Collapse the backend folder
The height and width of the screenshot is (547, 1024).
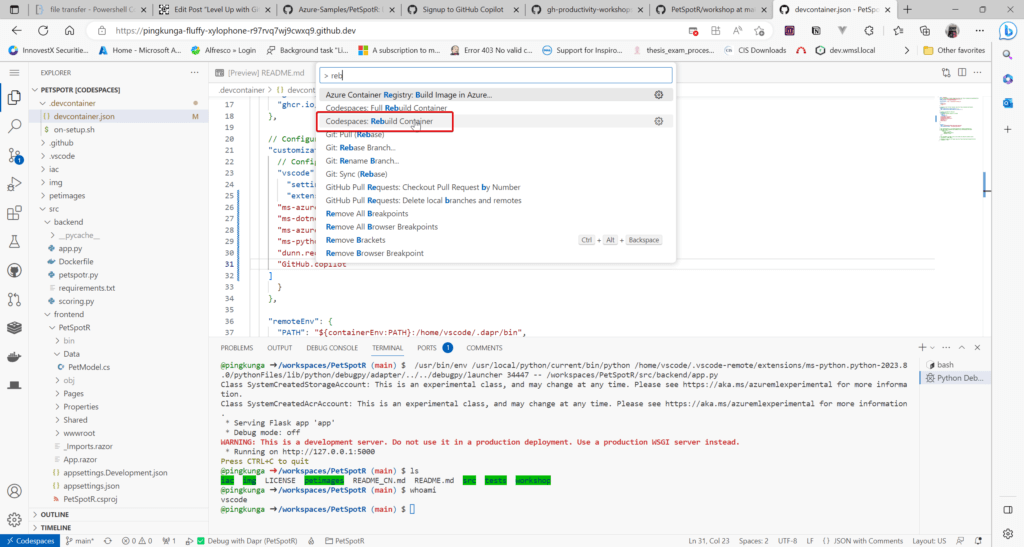click(x=68, y=222)
